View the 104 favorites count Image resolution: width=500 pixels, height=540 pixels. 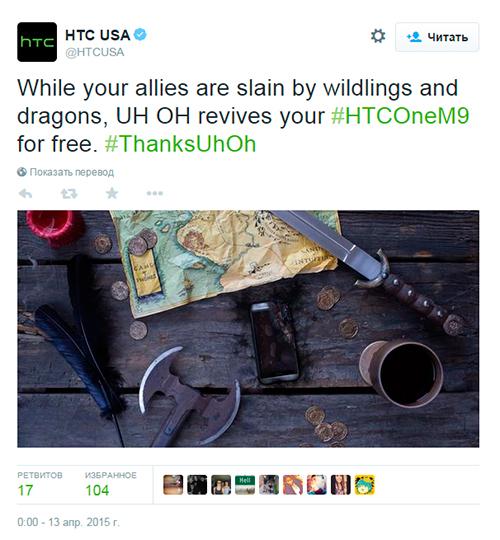pyautogui.click(x=97, y=490)
